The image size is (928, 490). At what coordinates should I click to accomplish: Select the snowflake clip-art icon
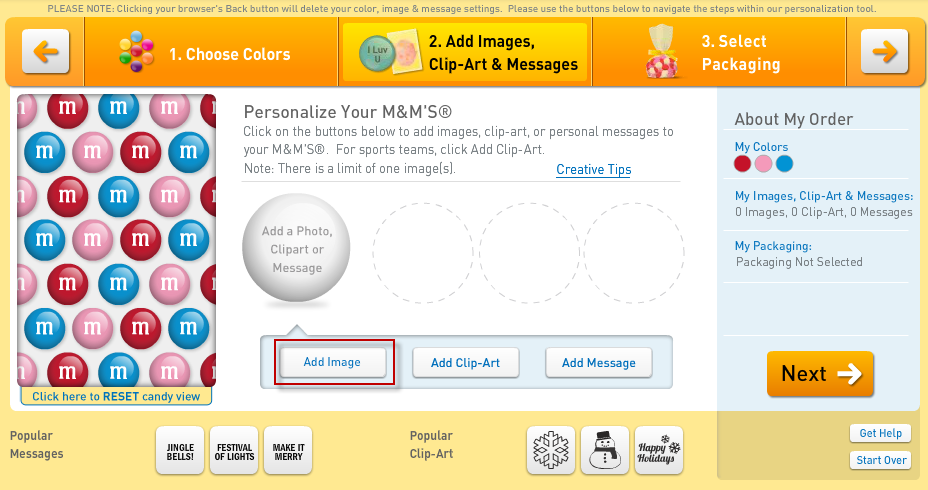pyautogui.click(x=551, y=450)
